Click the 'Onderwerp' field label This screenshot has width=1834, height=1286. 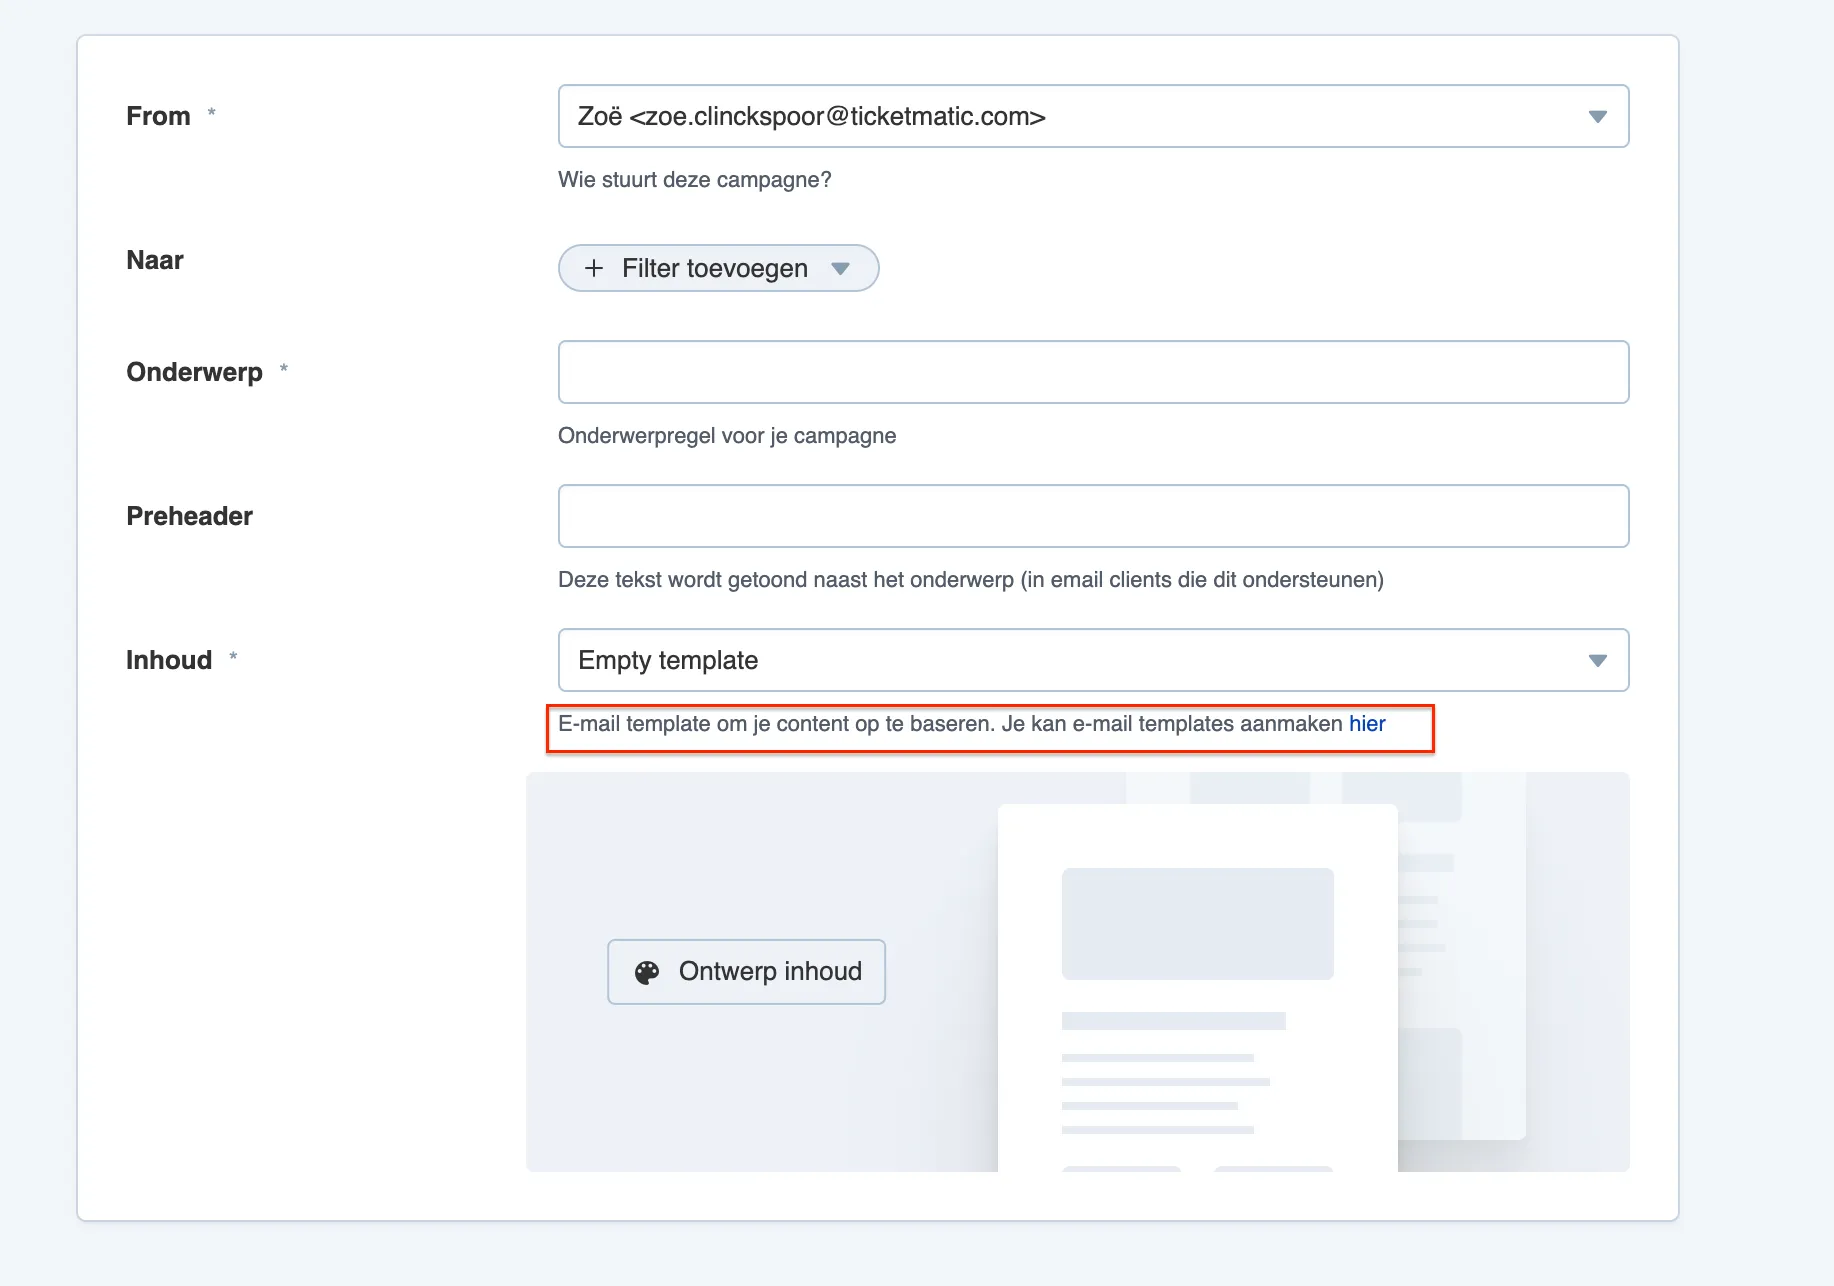(194, 372)
